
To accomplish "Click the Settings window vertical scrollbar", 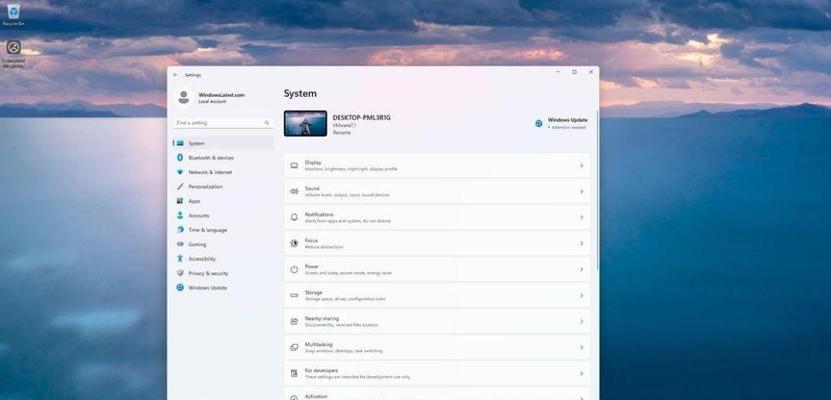I will pyautogui.click(x=598, y=191).
